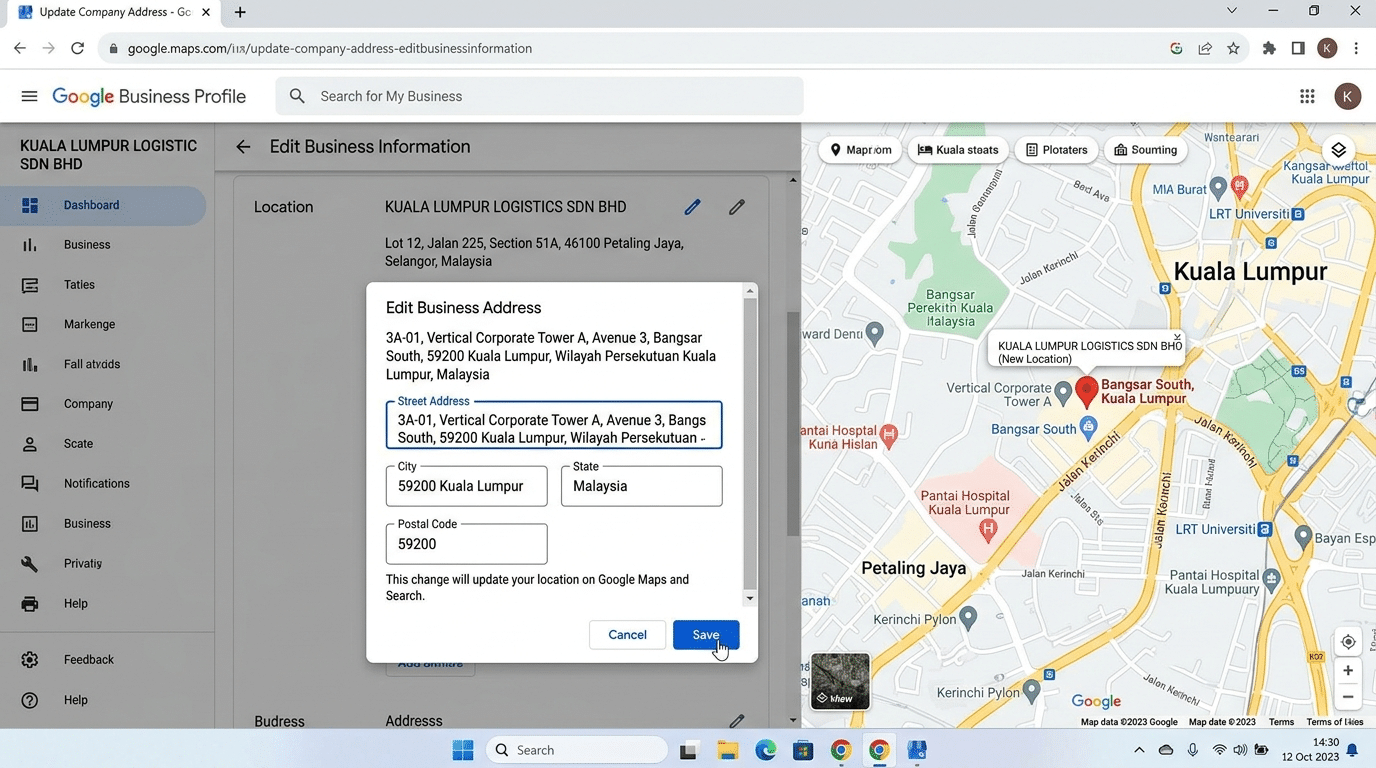The width and height of the screenshot is (1376, 768).
Task: Click the satellite view thumbnail on map
Action: (840, 681)
